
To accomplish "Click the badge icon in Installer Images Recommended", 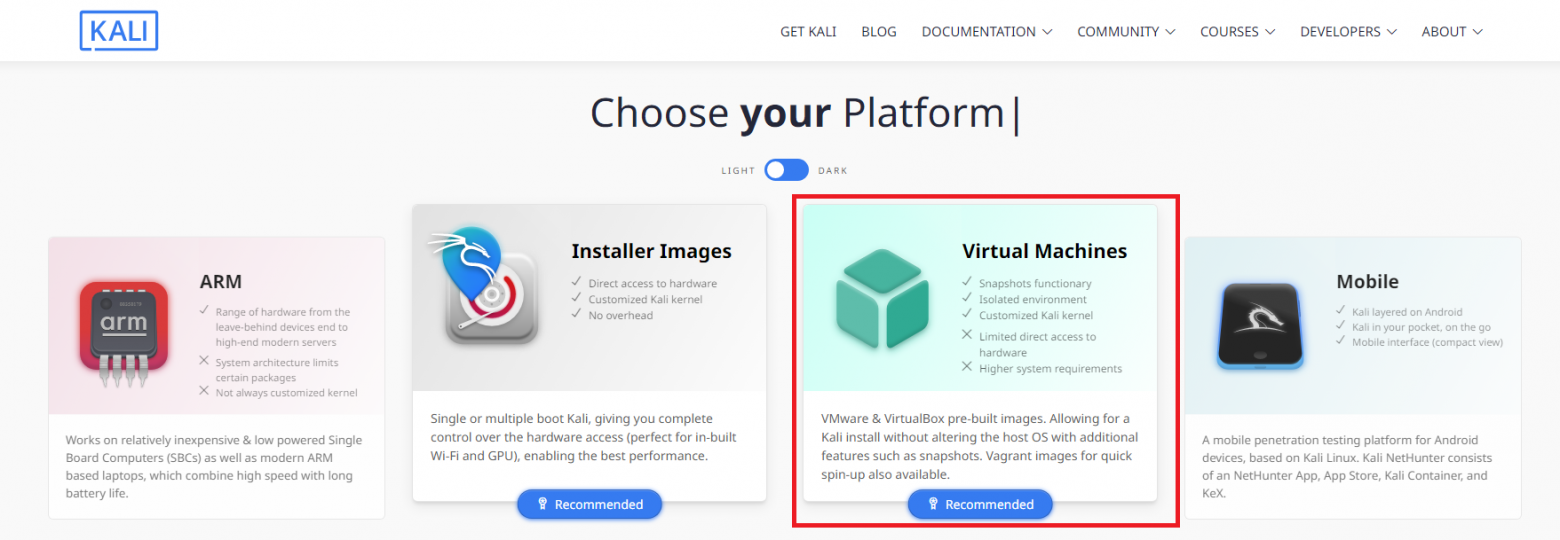I will tap(543, 505).
